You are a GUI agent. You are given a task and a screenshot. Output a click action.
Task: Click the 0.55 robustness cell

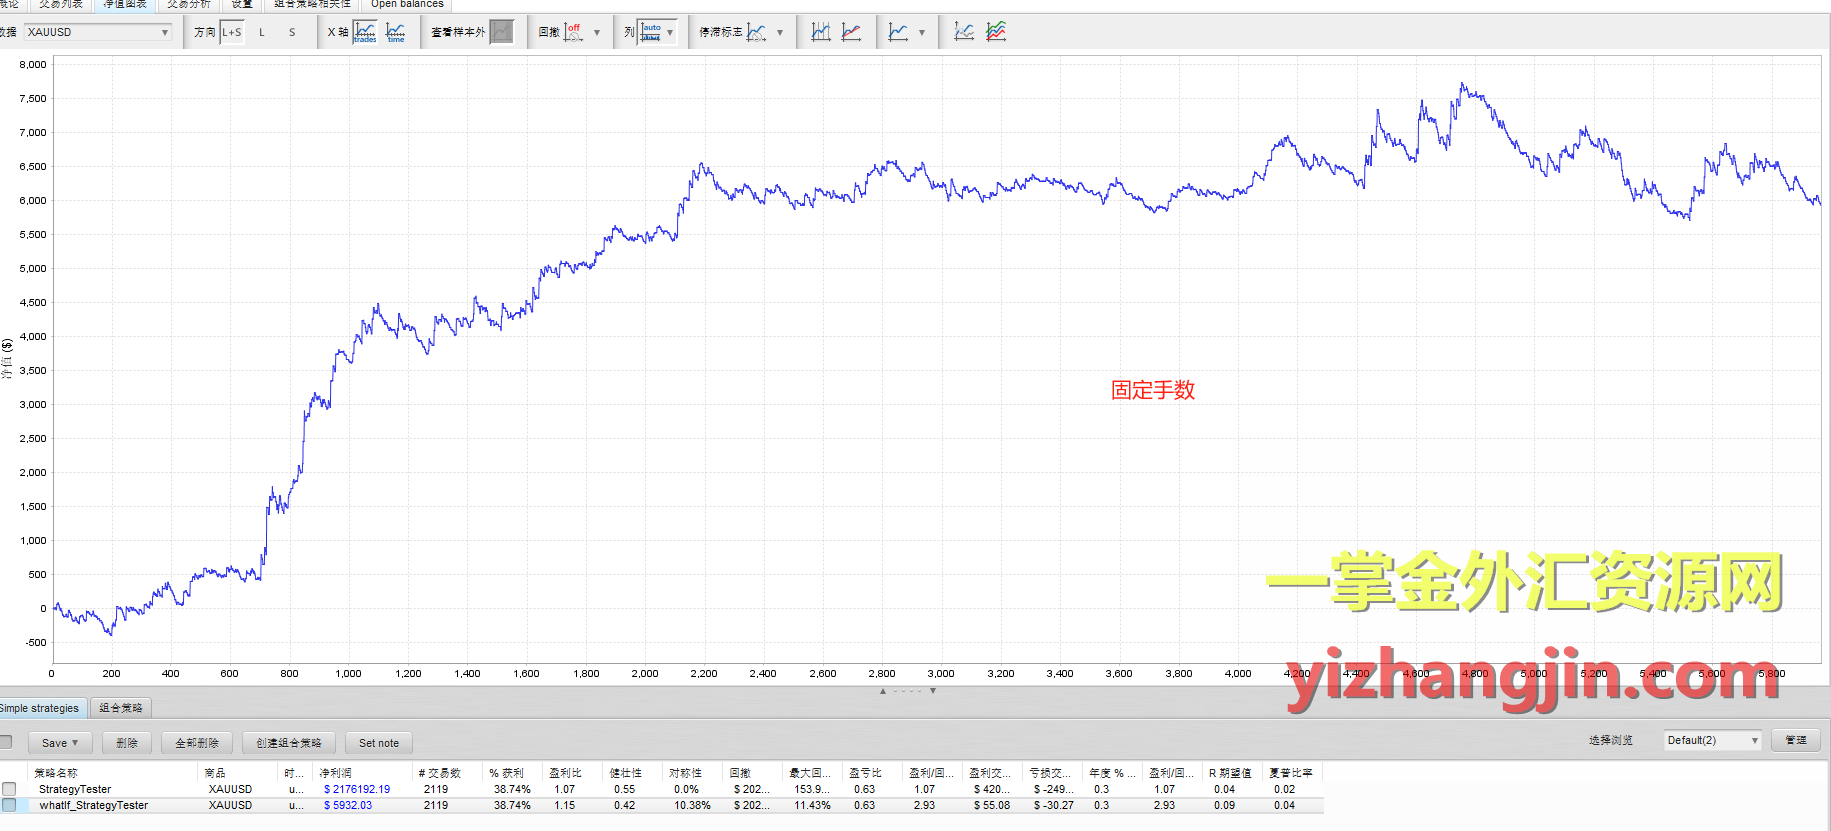click(625, 789)
